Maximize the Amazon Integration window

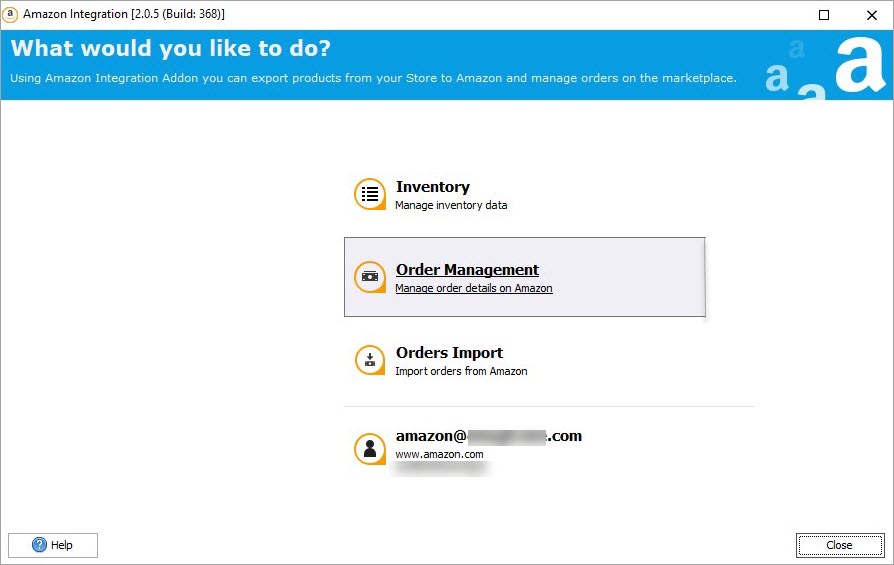824,15
